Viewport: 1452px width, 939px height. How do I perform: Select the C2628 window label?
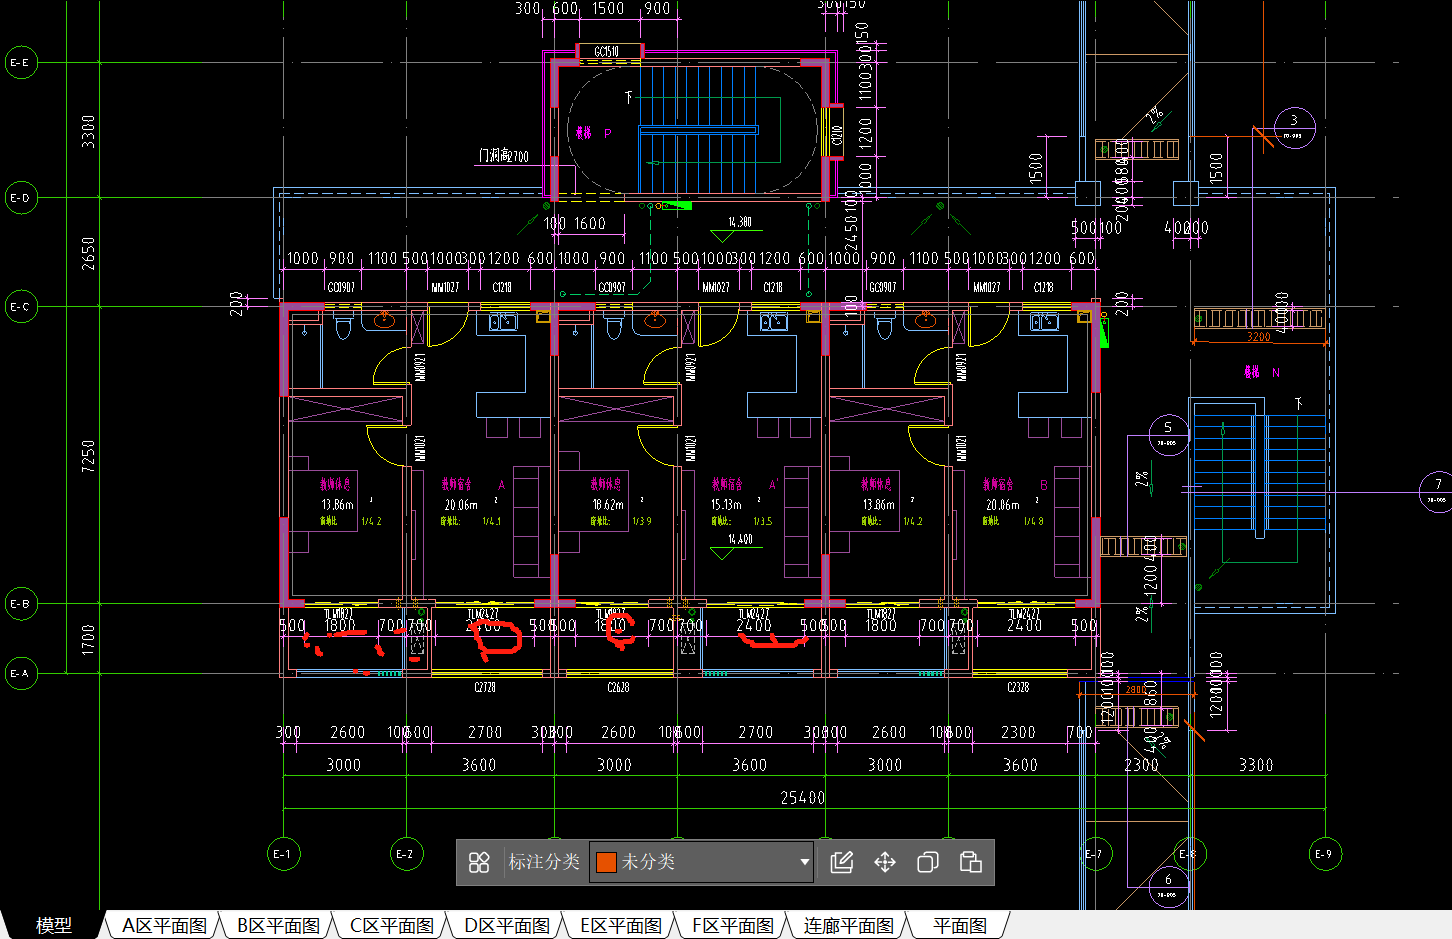[x=618, y=687]
